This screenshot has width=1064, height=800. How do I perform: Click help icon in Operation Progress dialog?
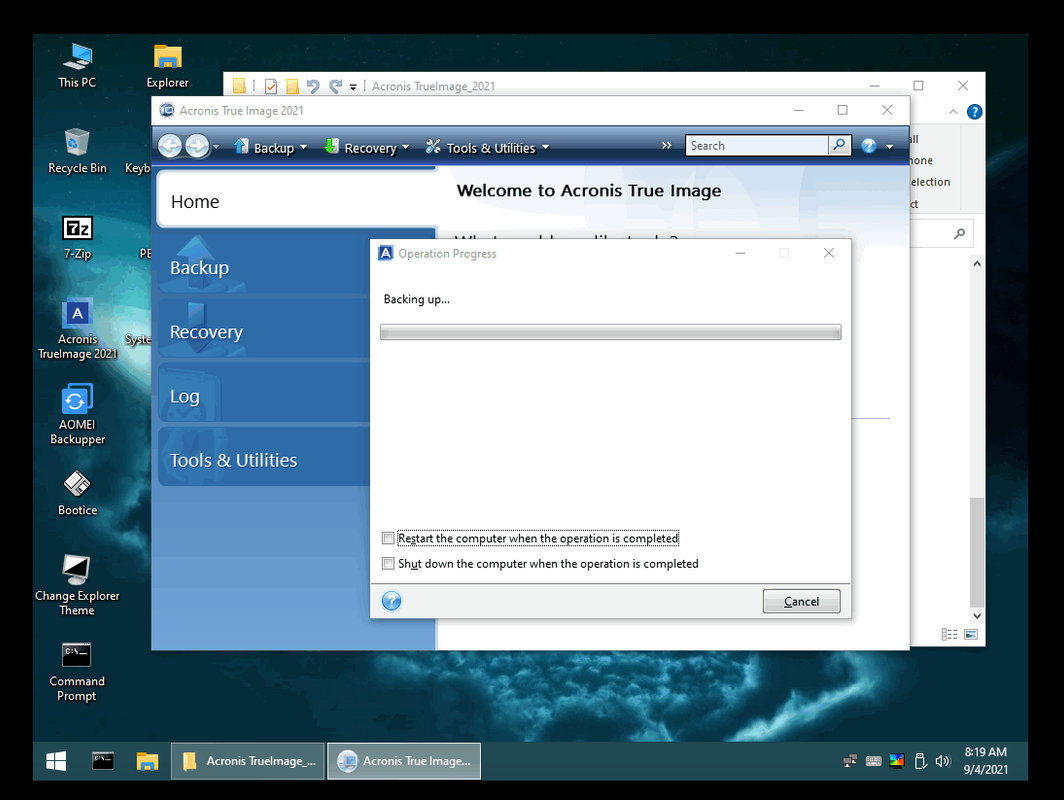pyautogui.click(x=392, y=601)
